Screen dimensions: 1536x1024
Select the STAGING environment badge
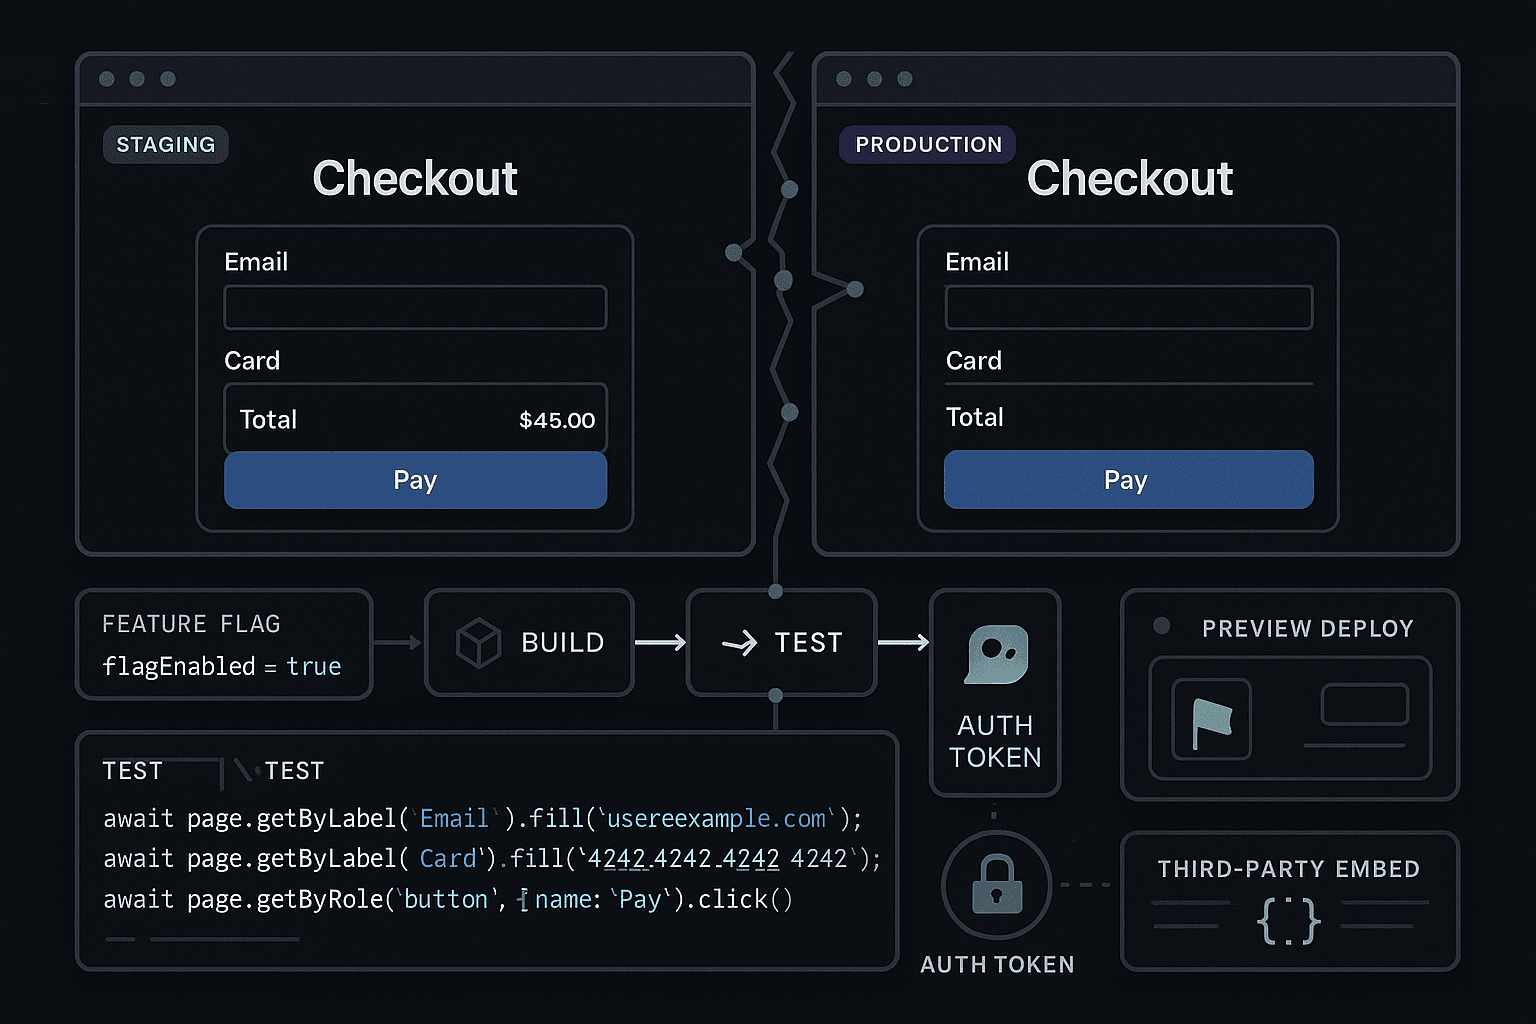166,144
